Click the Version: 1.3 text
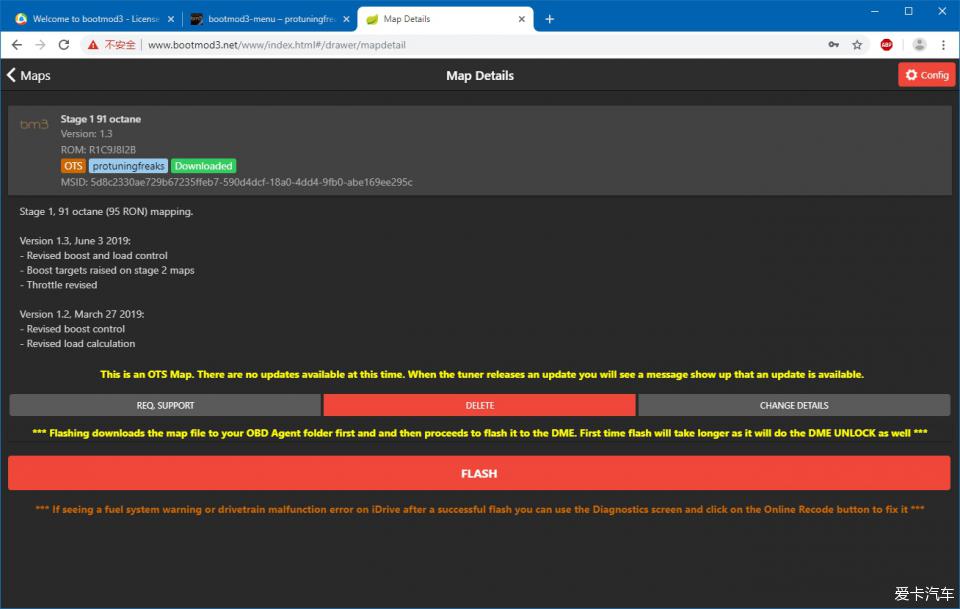This screenshot has height=609, width=960. click(86, 133)
